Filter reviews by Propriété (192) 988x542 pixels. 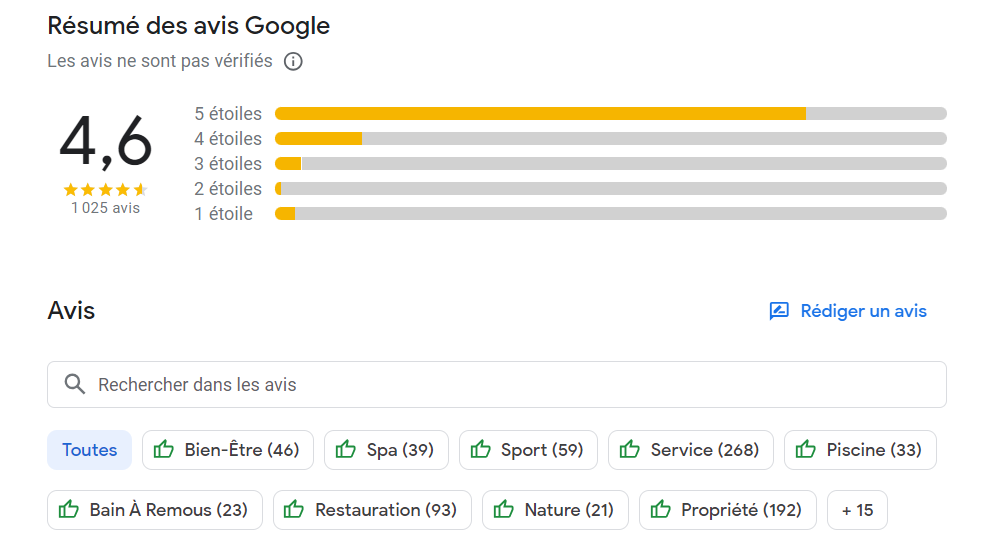728,510
